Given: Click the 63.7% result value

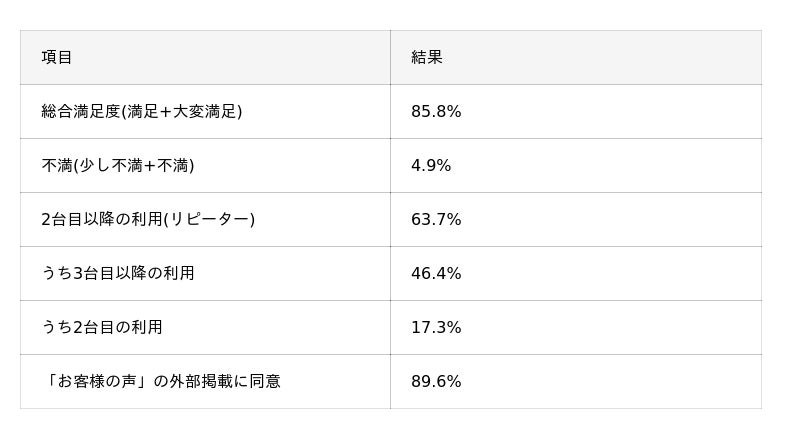Looking at the screenshot, I should (436, 220).
